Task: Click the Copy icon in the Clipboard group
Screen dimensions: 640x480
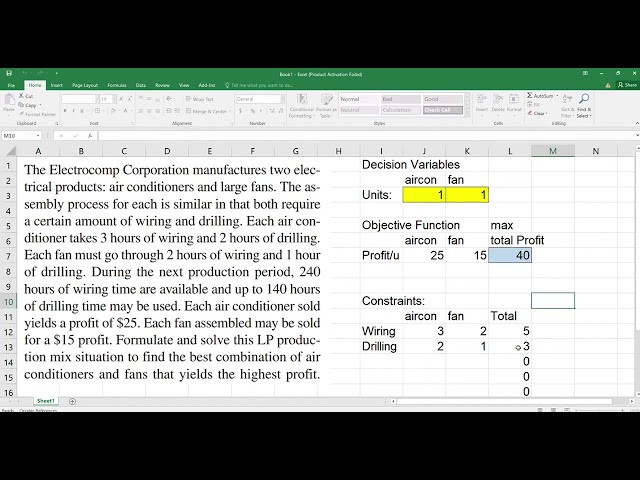Action: [x=21, y=105]
